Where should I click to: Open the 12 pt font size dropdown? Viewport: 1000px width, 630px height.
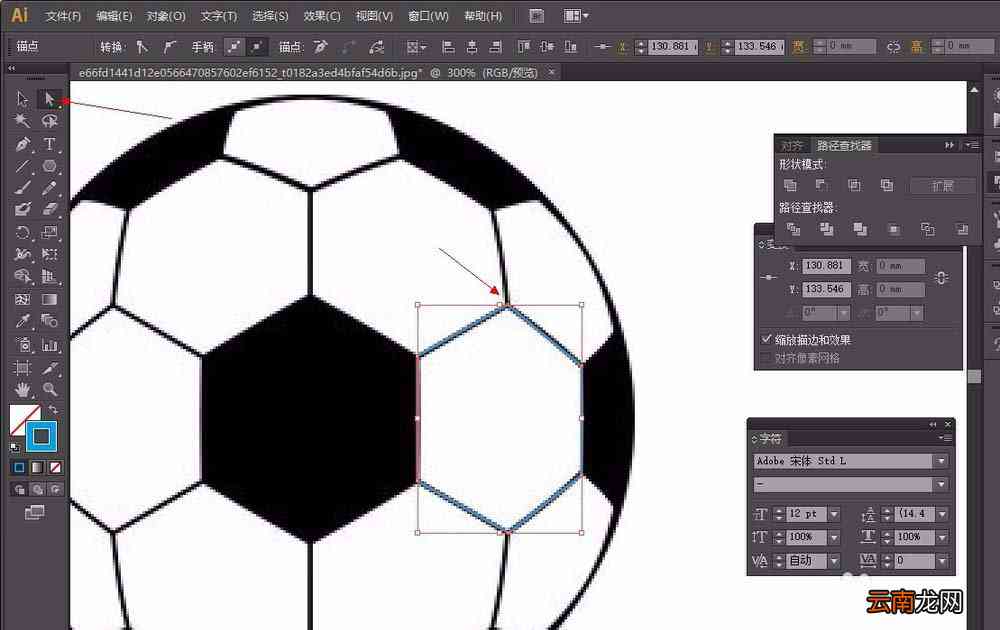[834, 514]
